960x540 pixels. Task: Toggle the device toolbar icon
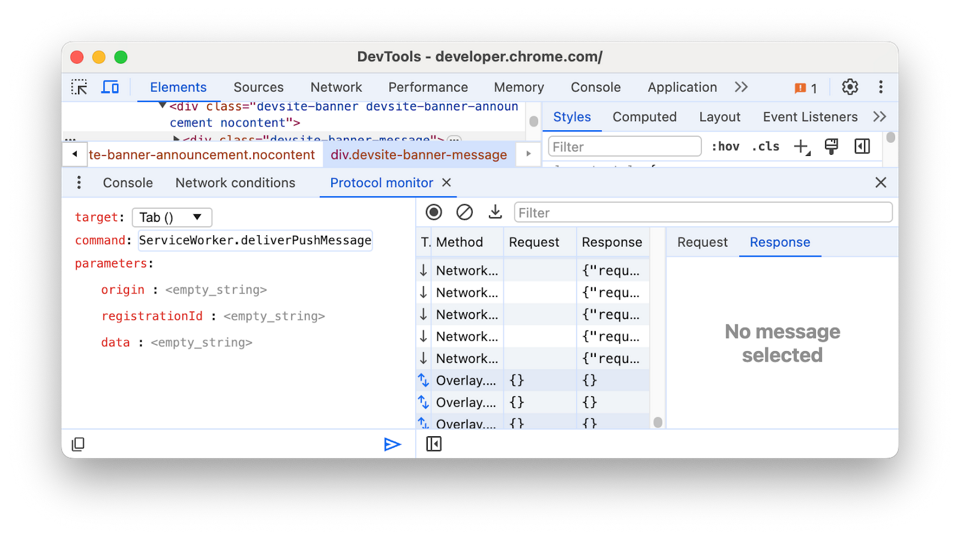pos(110,88)
